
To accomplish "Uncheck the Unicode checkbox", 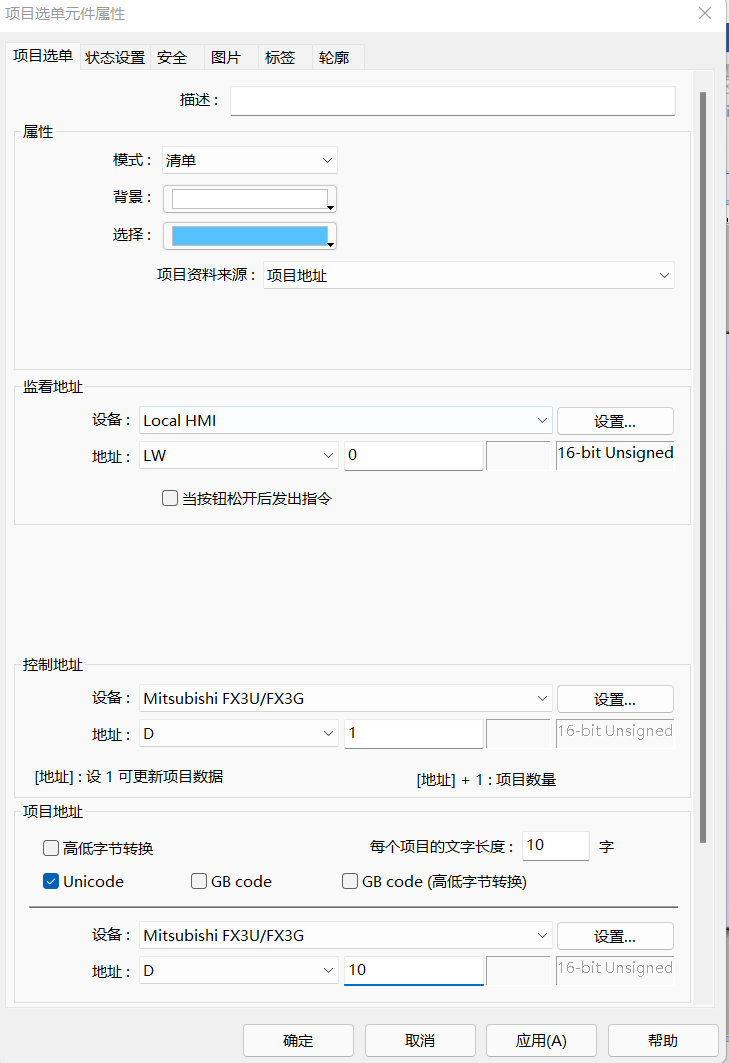I will pos(51,881).
